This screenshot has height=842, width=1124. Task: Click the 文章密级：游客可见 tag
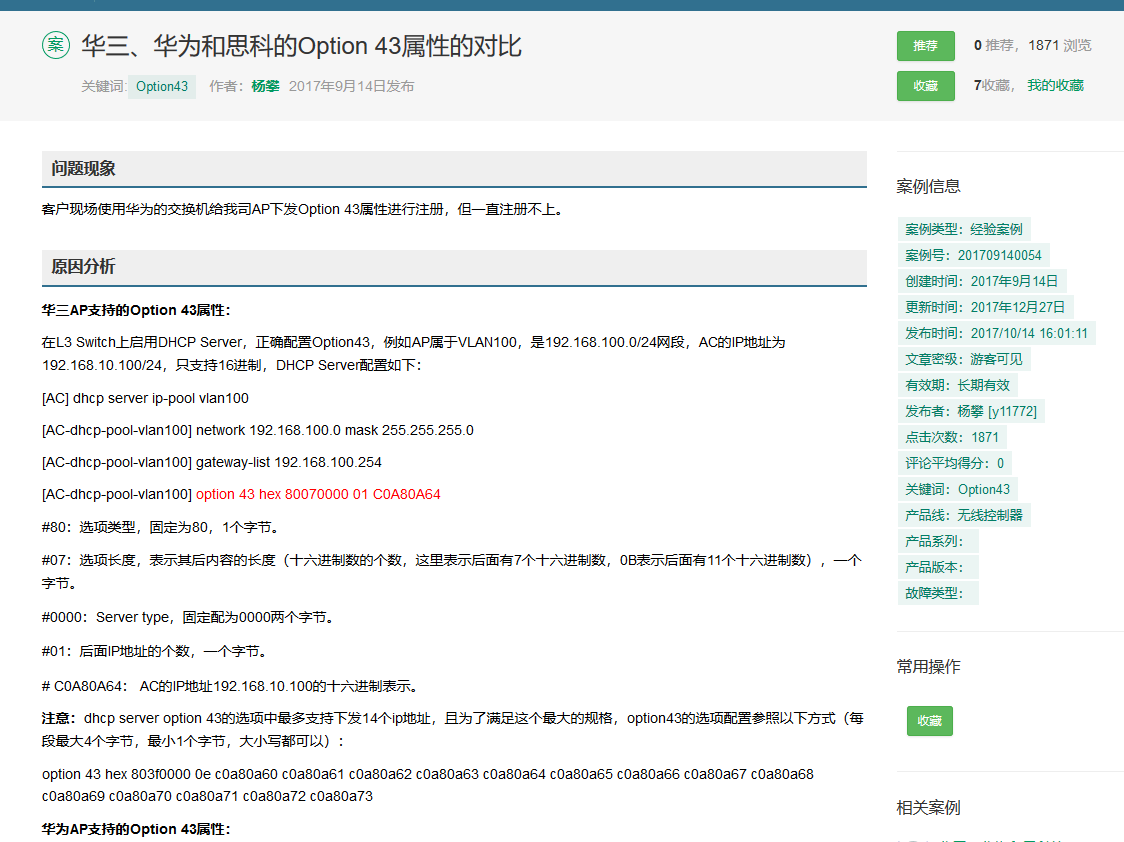pos(963,359)
